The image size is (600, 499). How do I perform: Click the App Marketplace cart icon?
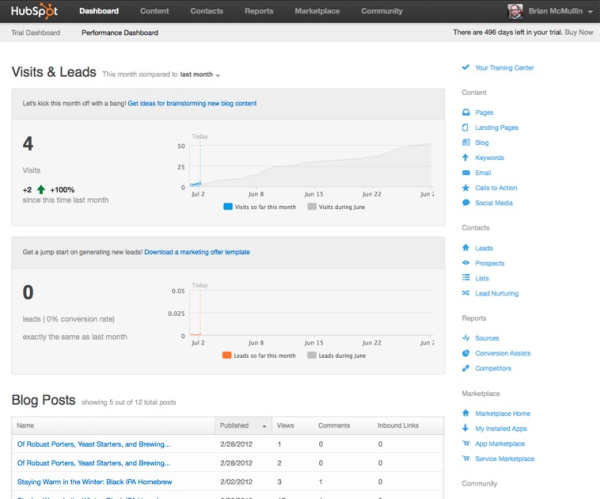pyautogui.click(x=466, y=444)
